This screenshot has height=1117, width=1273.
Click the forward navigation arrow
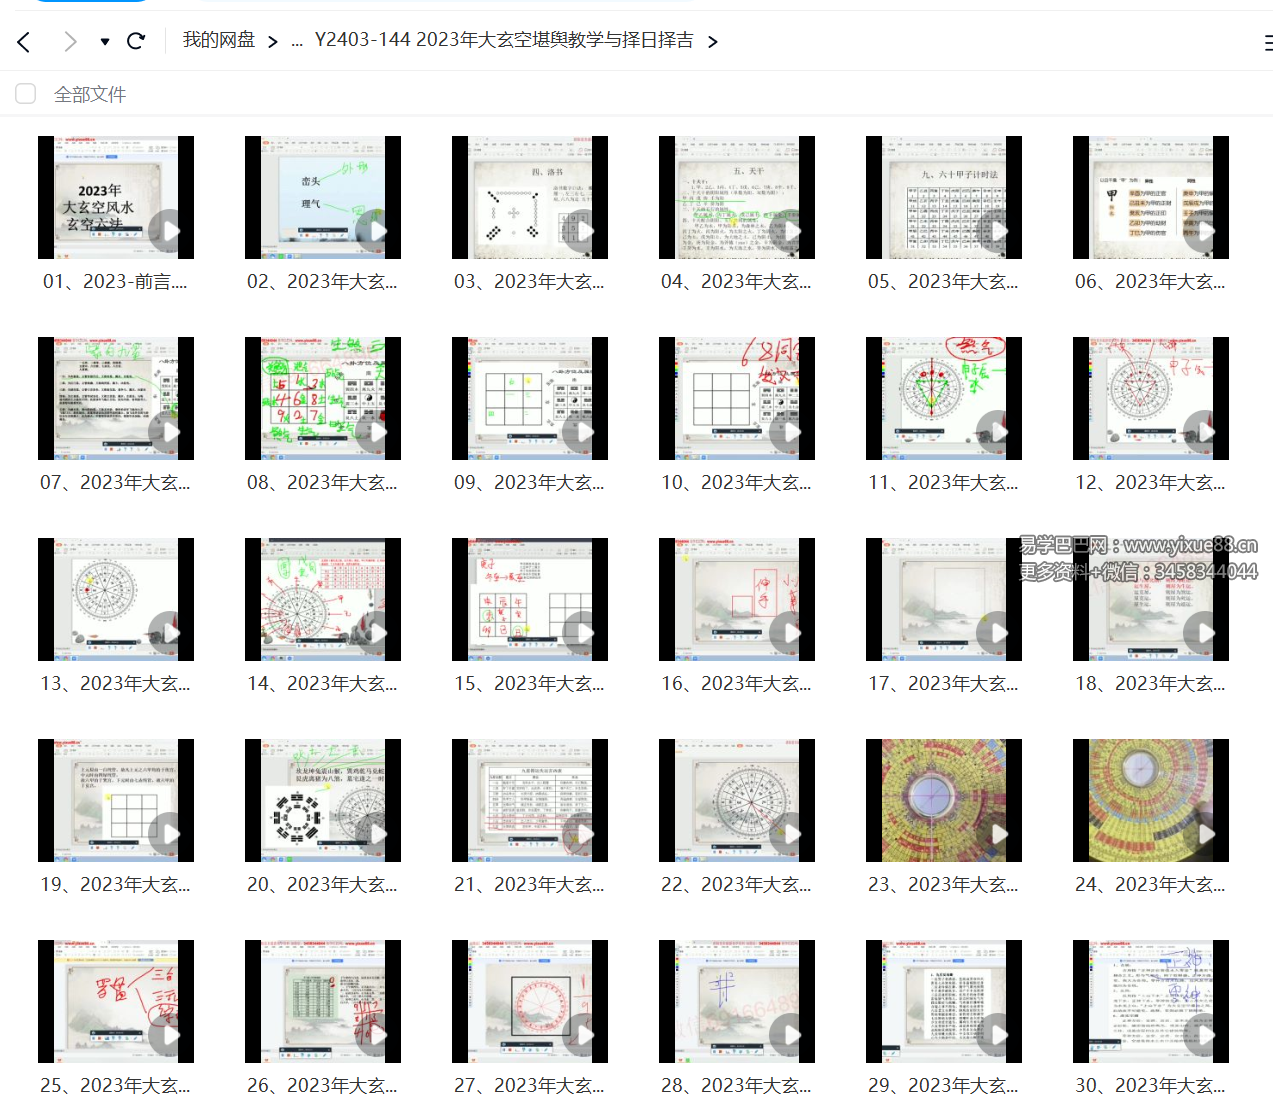tap(70, 41)
